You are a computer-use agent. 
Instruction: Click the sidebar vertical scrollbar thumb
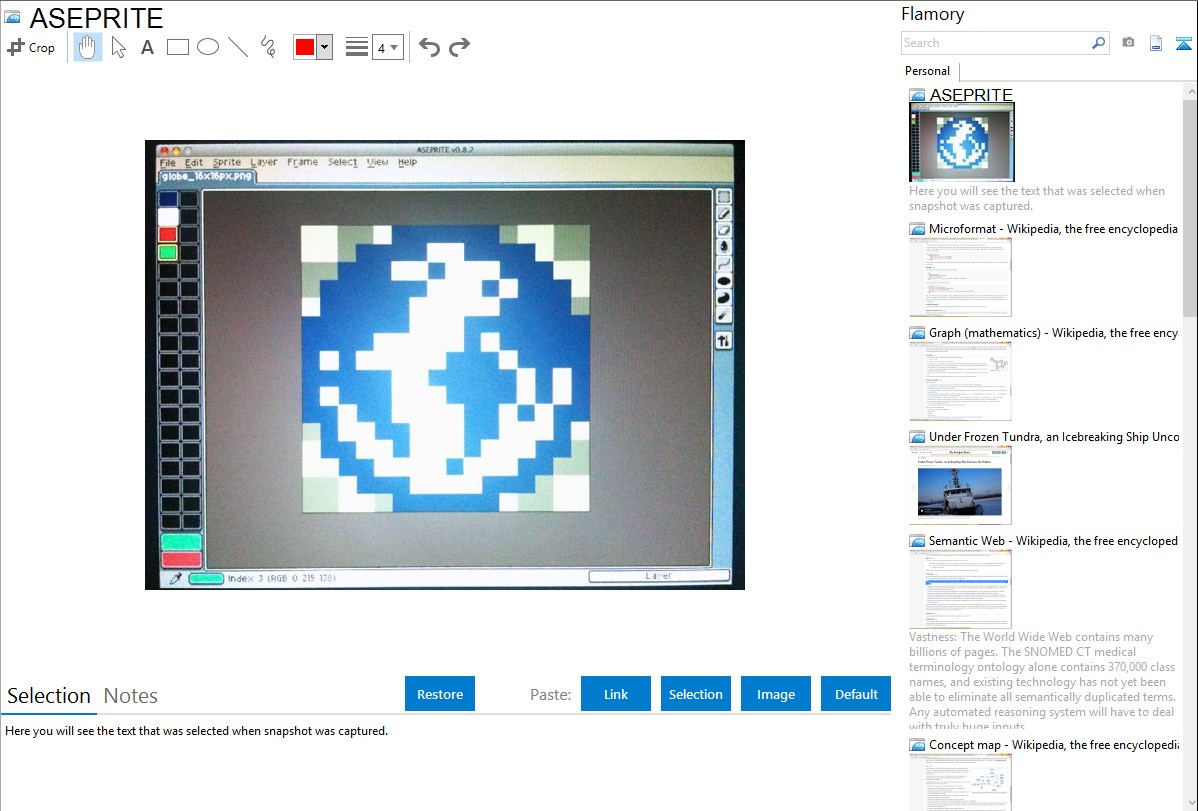pos(1190,207)
